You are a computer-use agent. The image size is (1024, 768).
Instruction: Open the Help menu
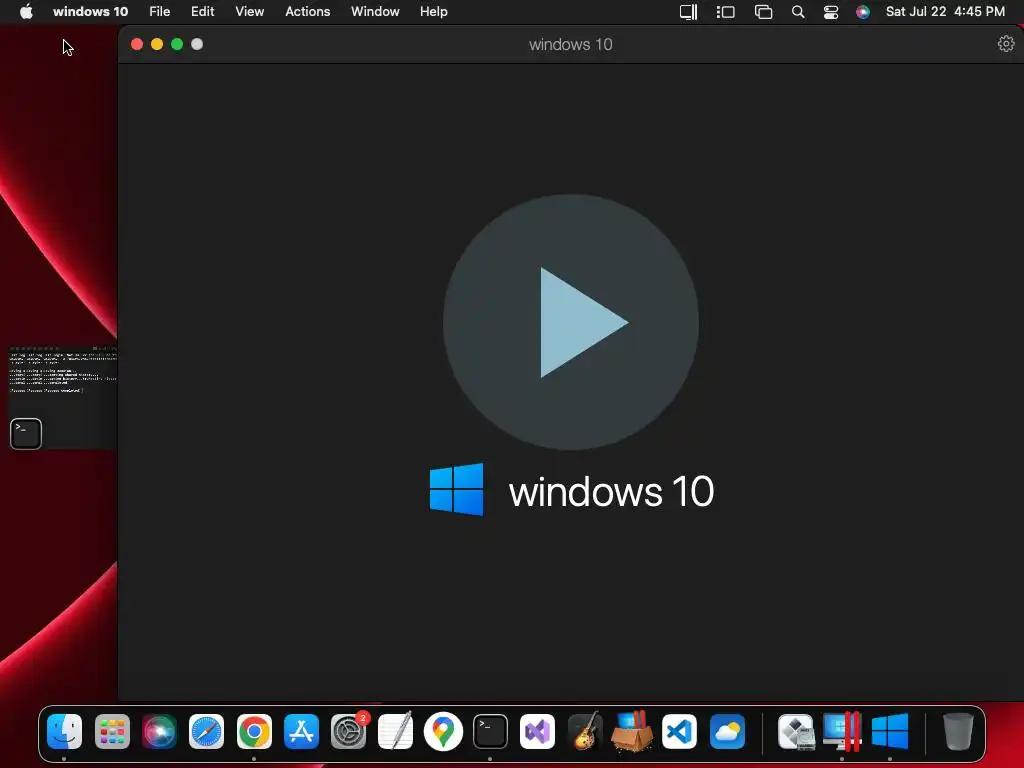[434, 12]
